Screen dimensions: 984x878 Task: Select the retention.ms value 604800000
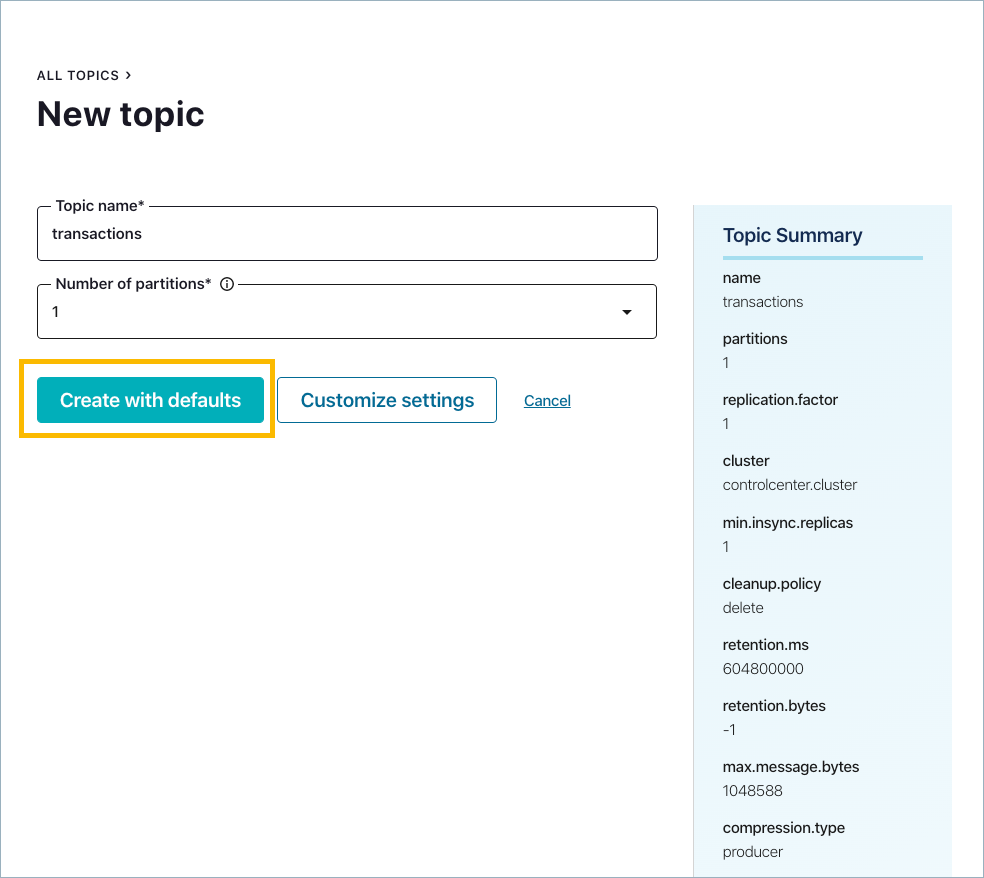click(763, 669)
